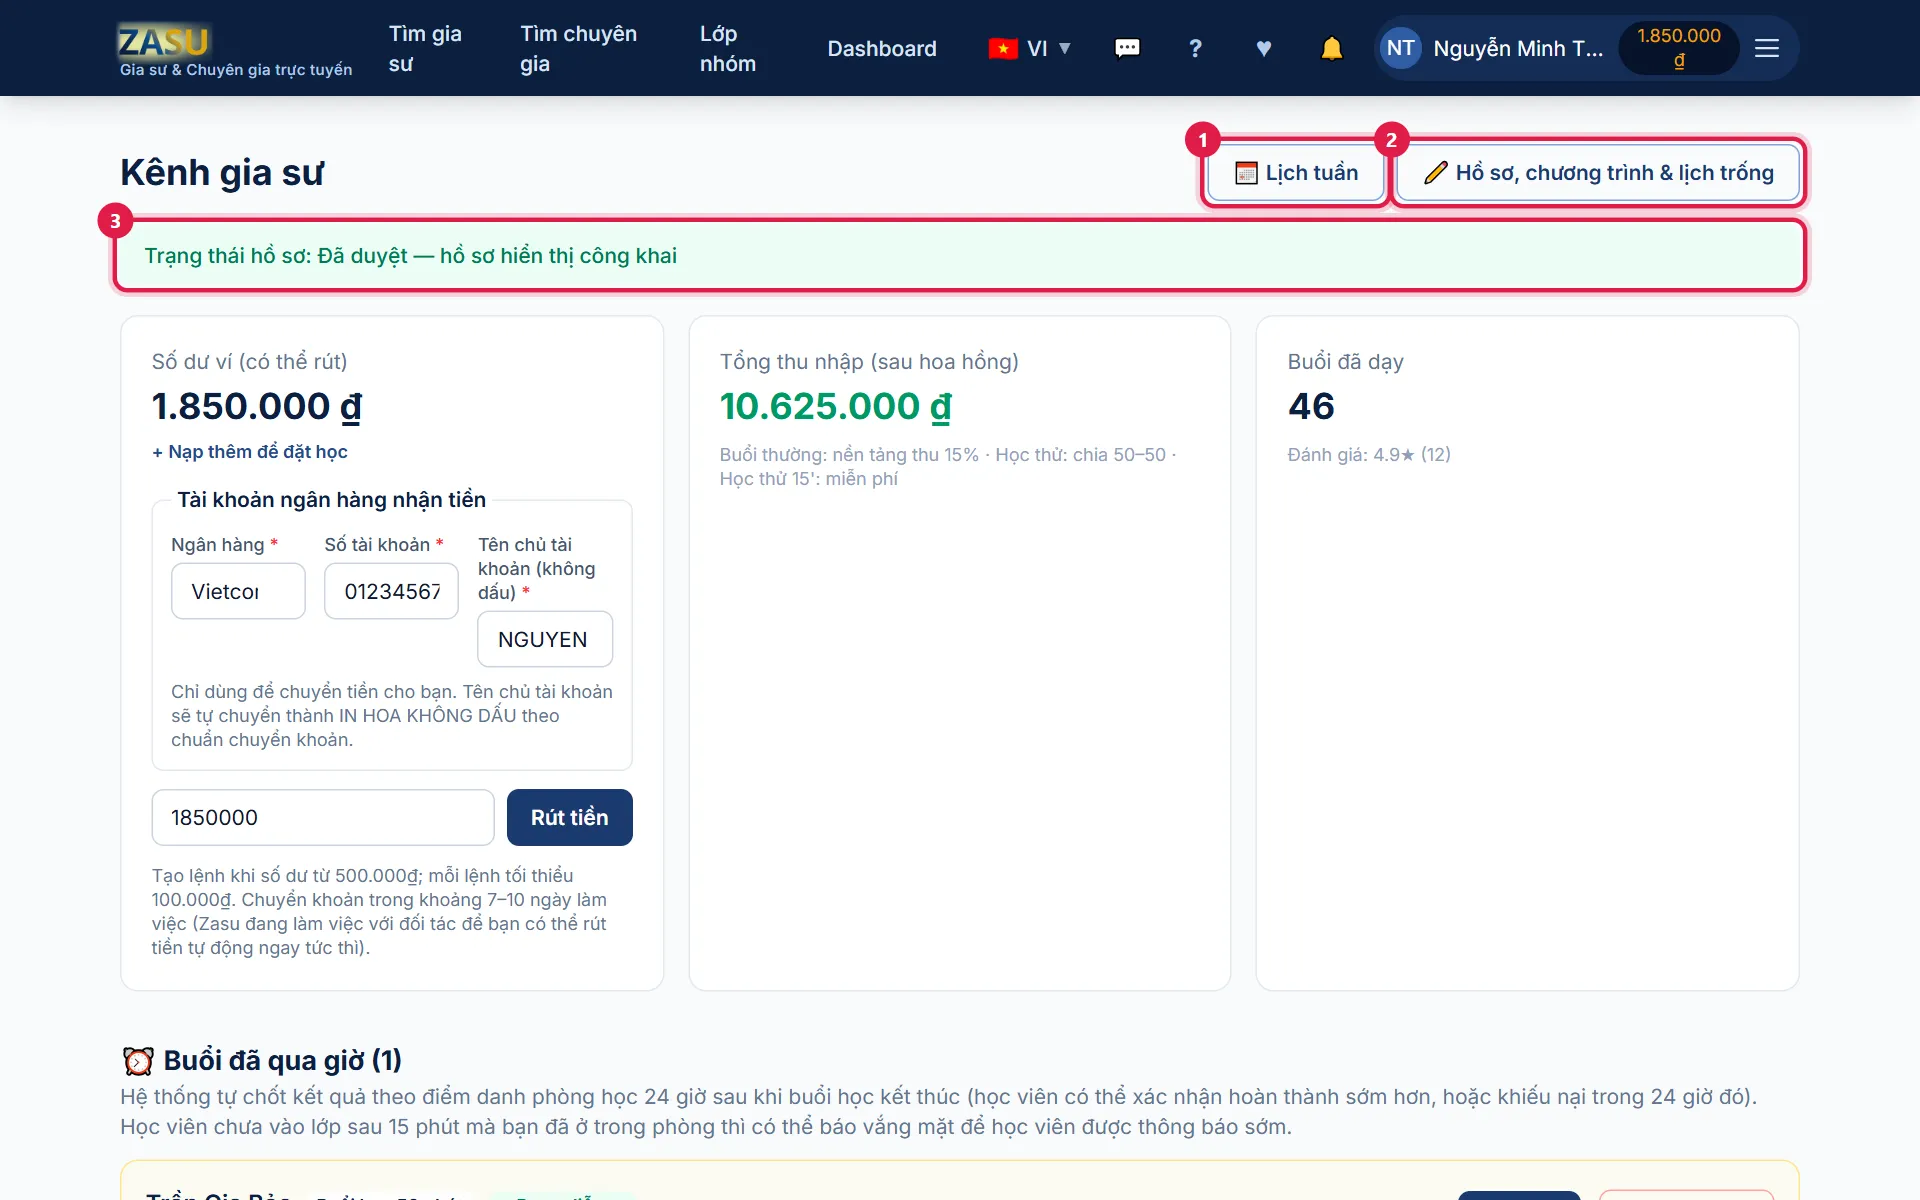The width and height of the screenshot is (1920, 1200).
Task: Click the header wallet balance 1.850.000 đ
Action: click(1679, 48)
